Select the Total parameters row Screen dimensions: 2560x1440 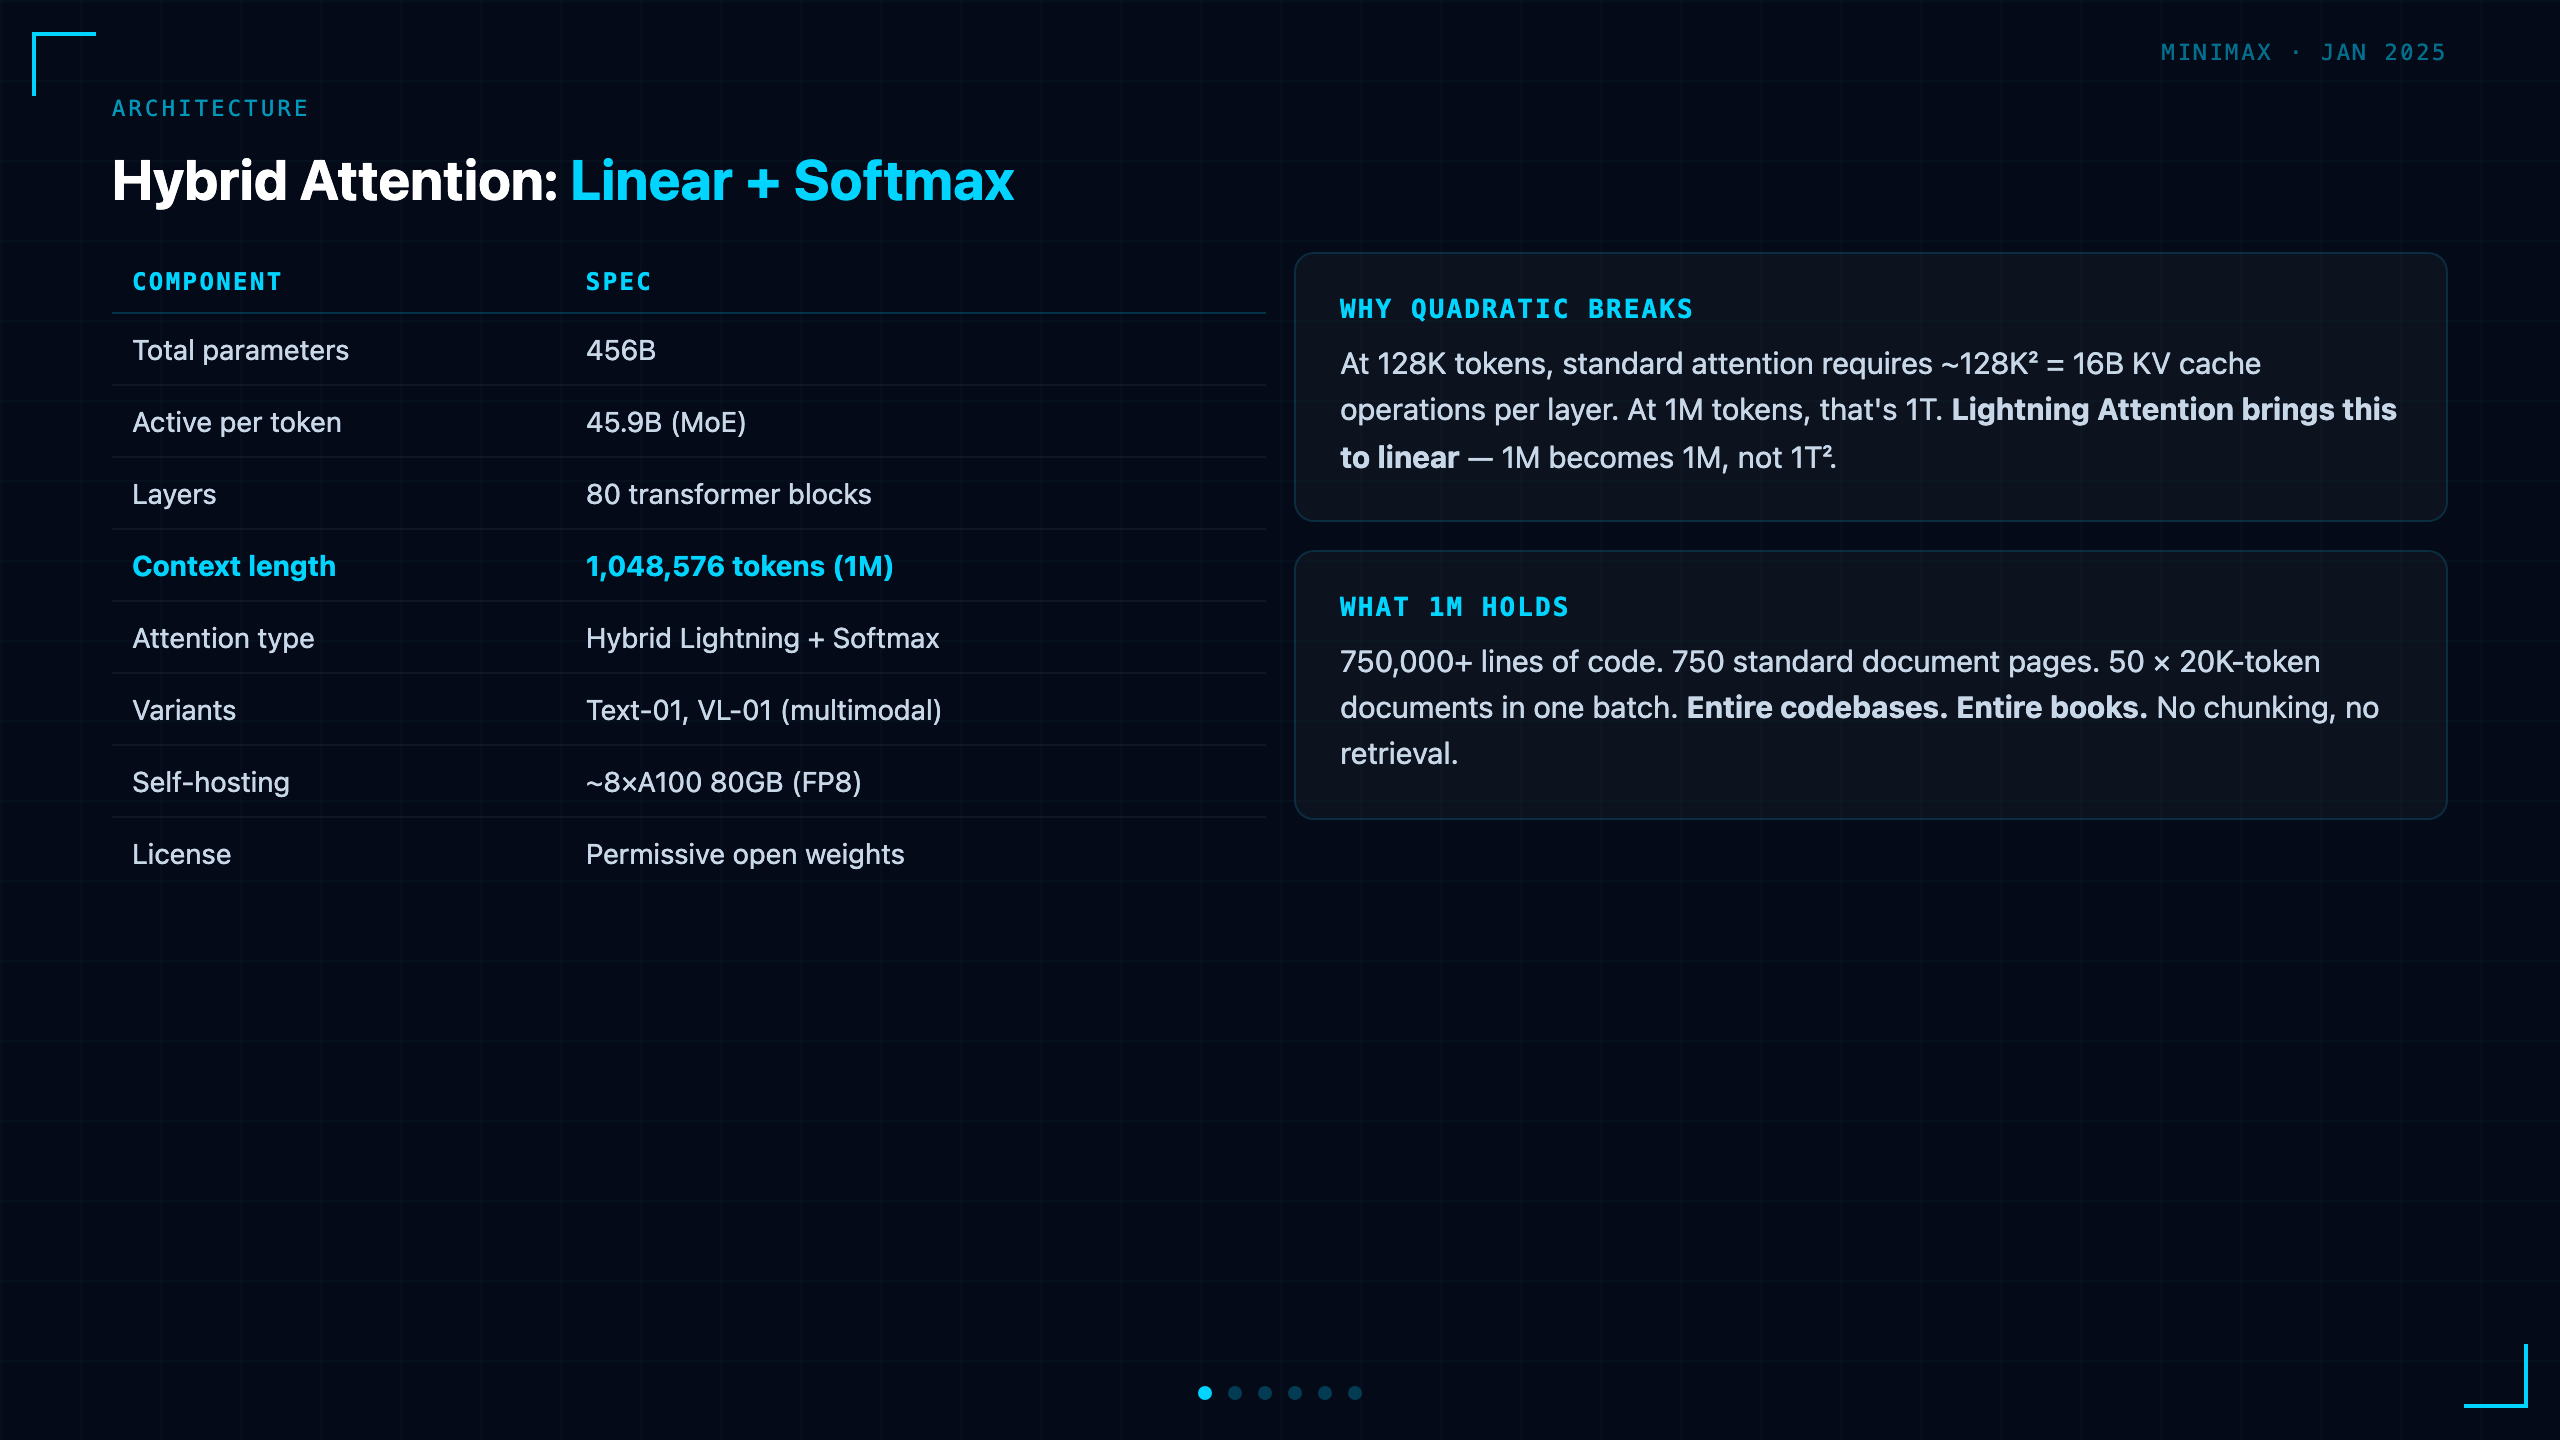(x=689, y=350)
